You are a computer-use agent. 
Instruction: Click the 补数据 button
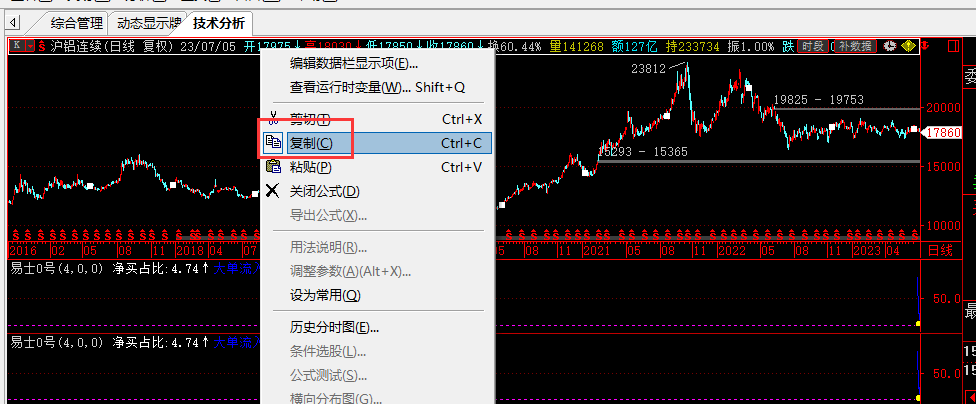856,46
